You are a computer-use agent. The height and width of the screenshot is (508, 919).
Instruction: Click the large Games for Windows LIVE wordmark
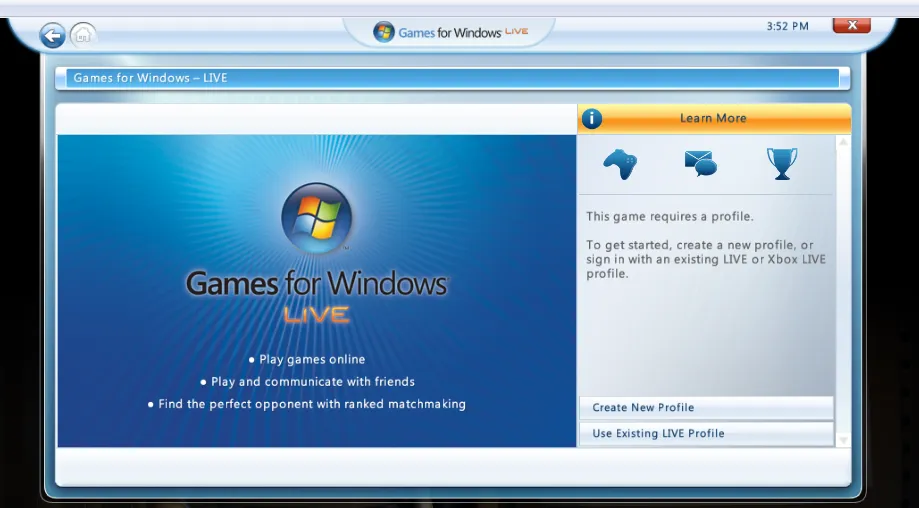[x=317, y=283]
